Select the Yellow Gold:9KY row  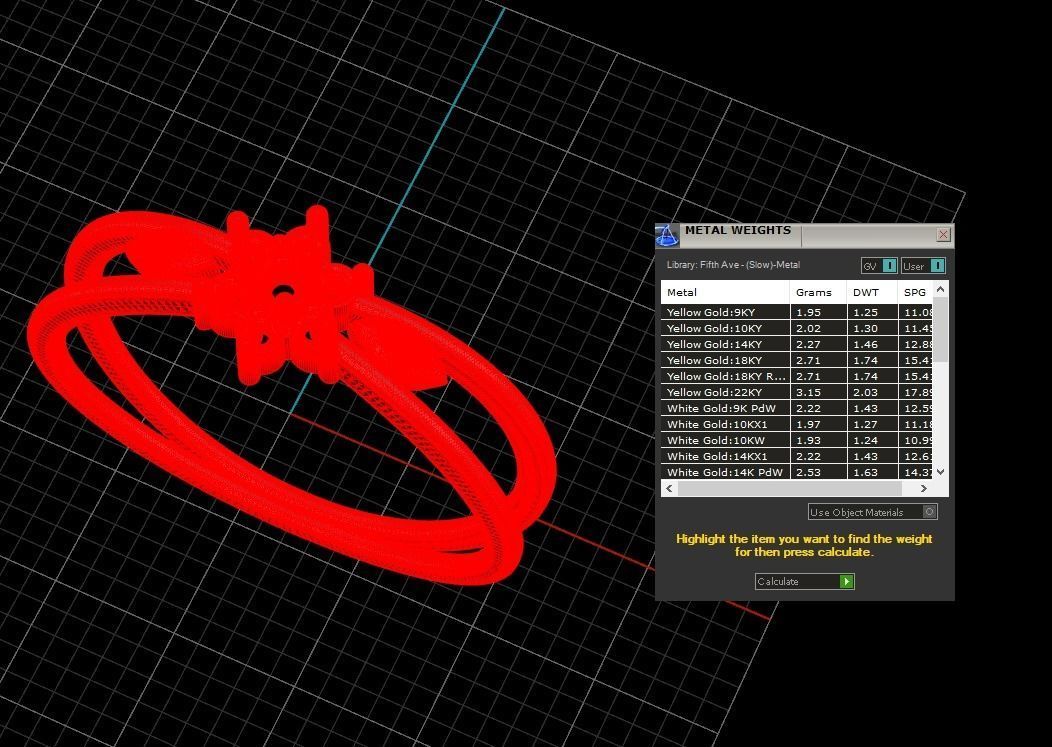[796, 312]
